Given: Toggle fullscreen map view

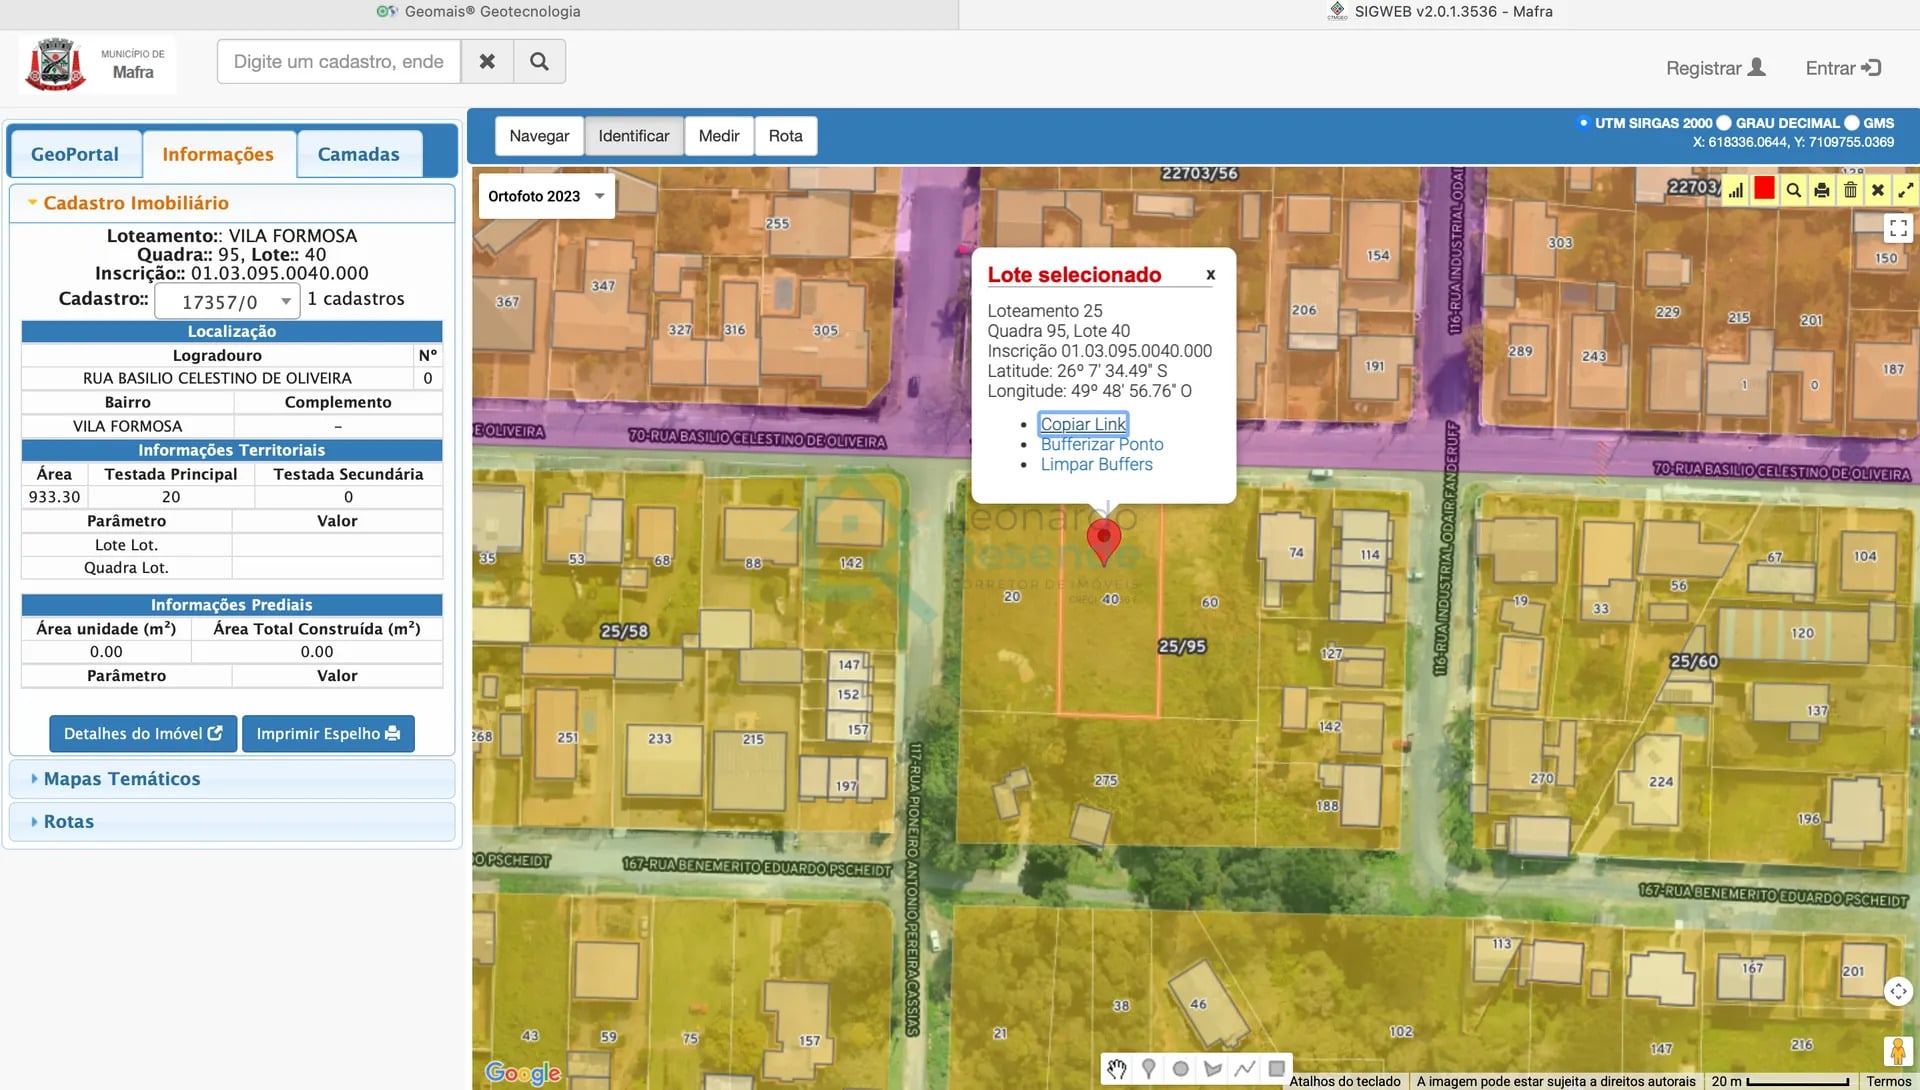Looking at the screenshot, I should [1897, 228].
